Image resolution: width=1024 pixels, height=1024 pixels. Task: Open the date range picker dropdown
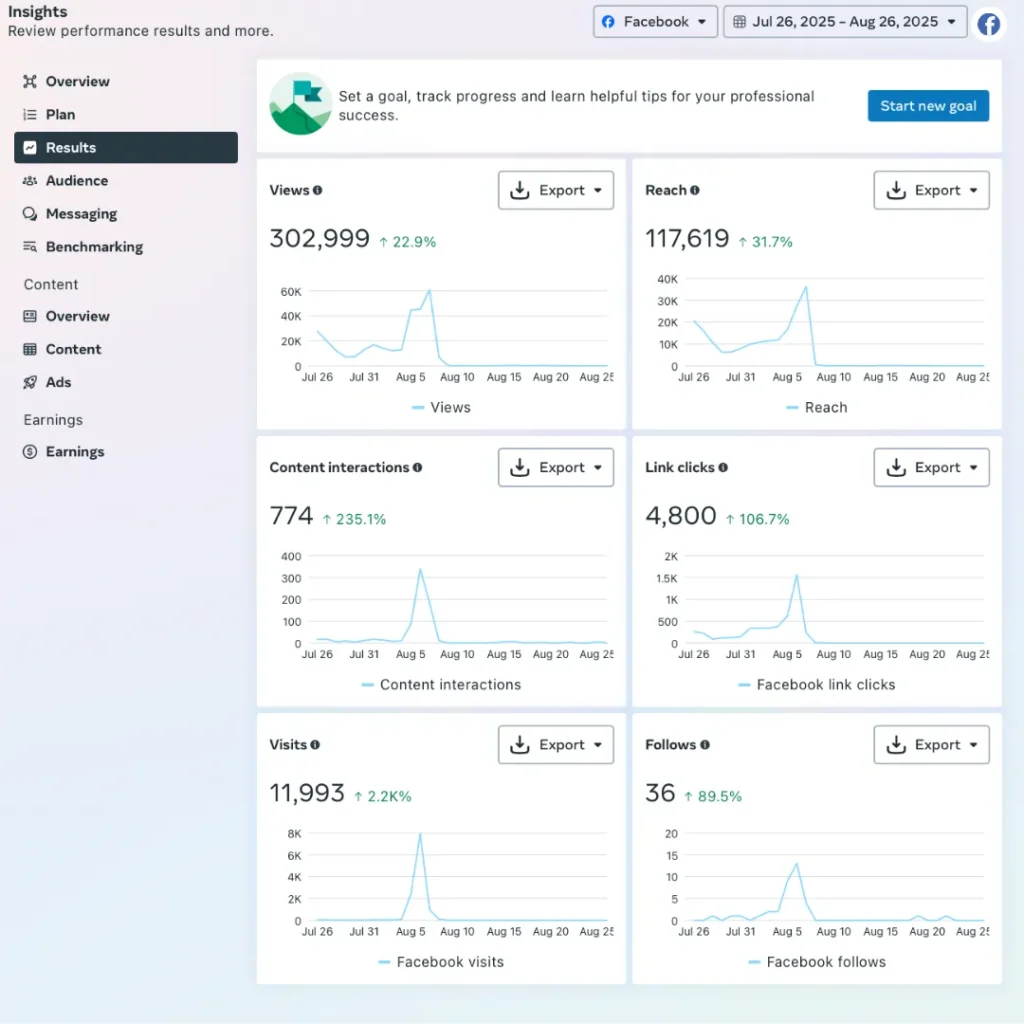click(x=845, y=22)
